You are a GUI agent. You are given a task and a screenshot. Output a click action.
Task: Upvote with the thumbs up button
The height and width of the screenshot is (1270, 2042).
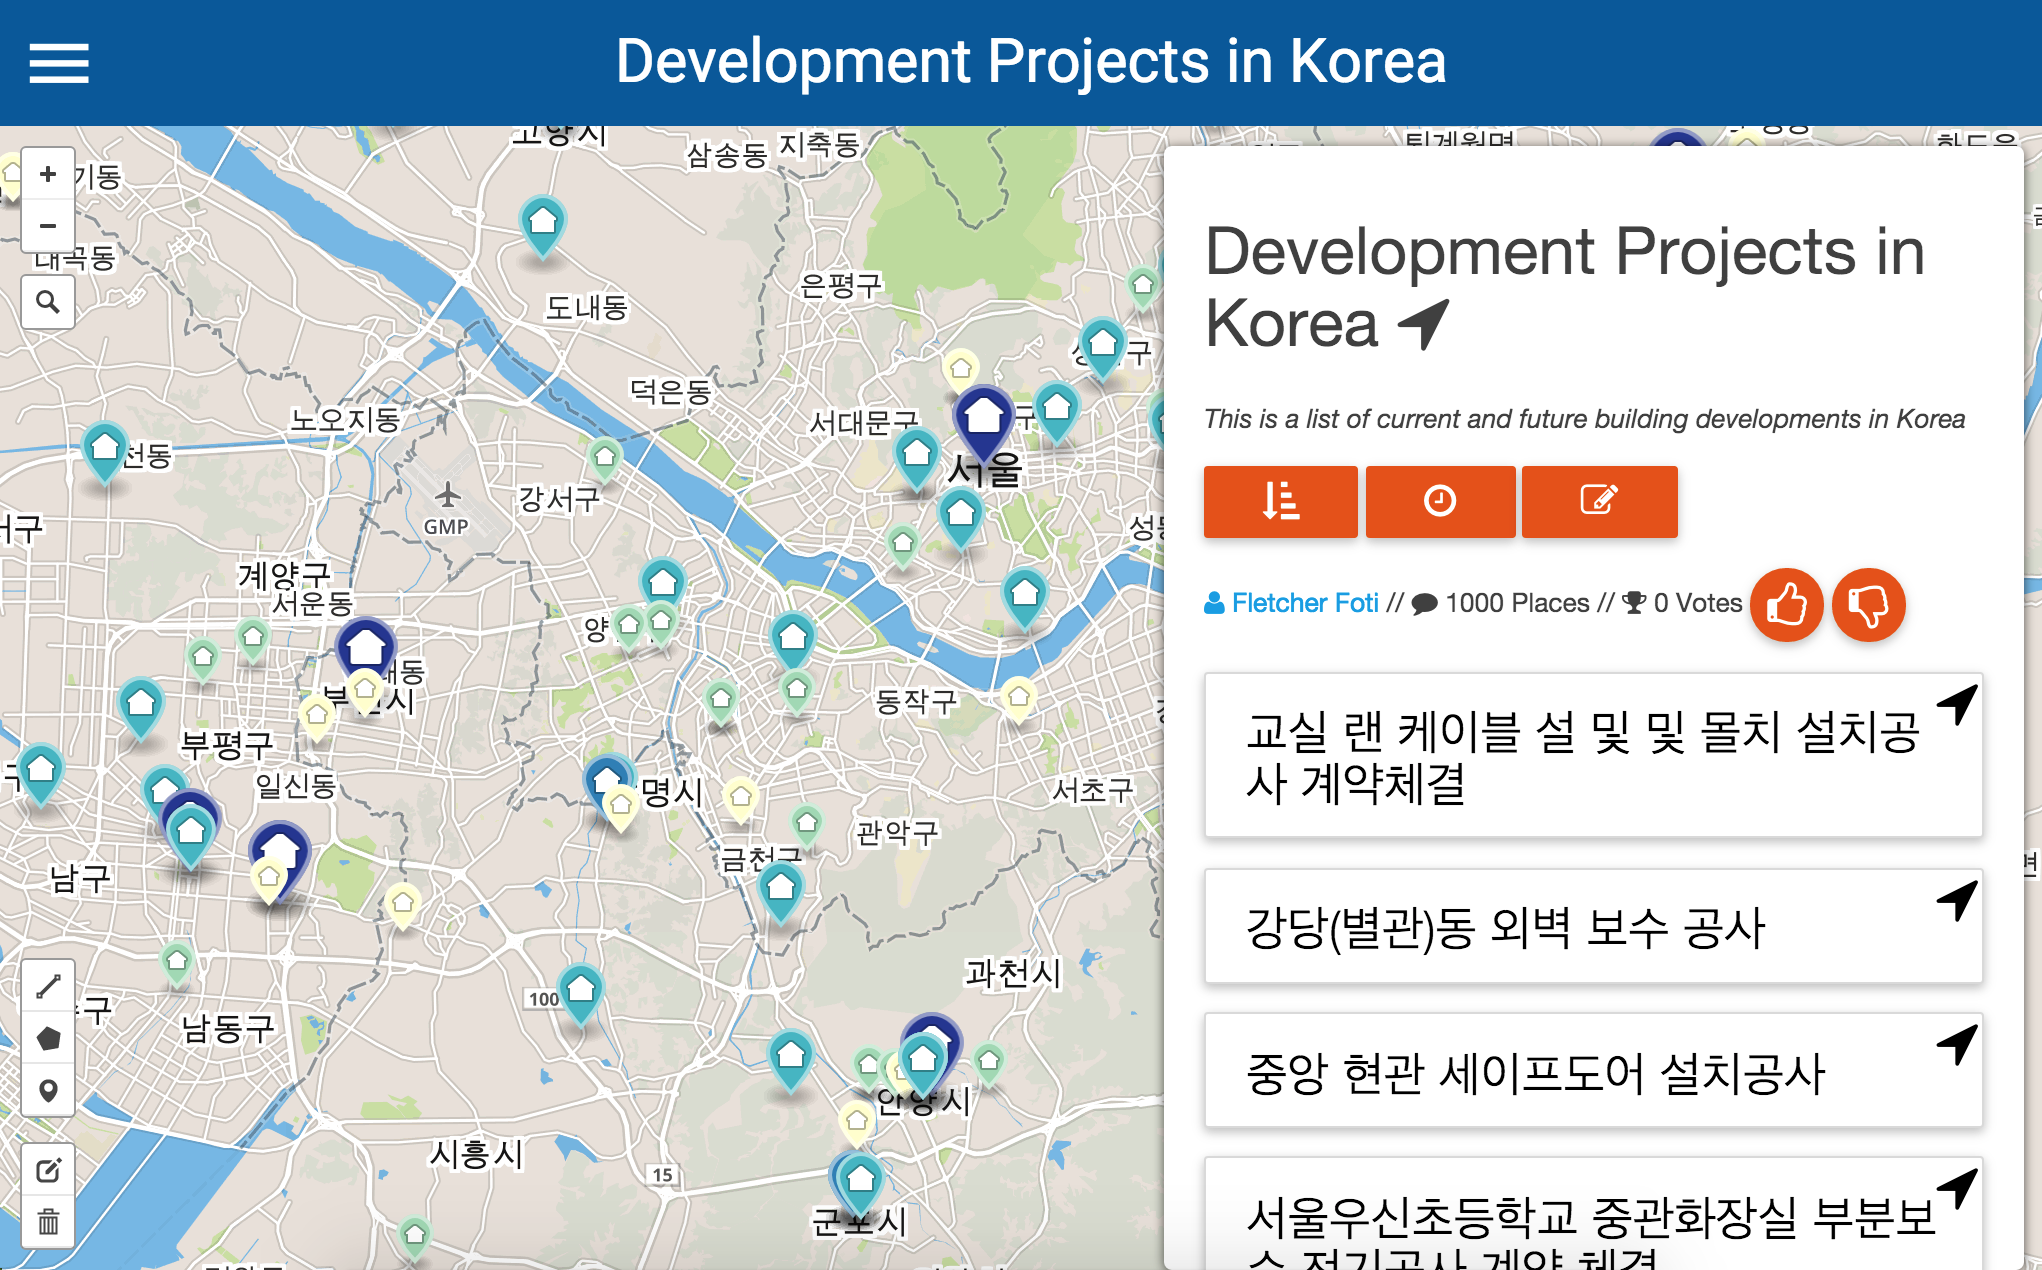[1787, 605]
